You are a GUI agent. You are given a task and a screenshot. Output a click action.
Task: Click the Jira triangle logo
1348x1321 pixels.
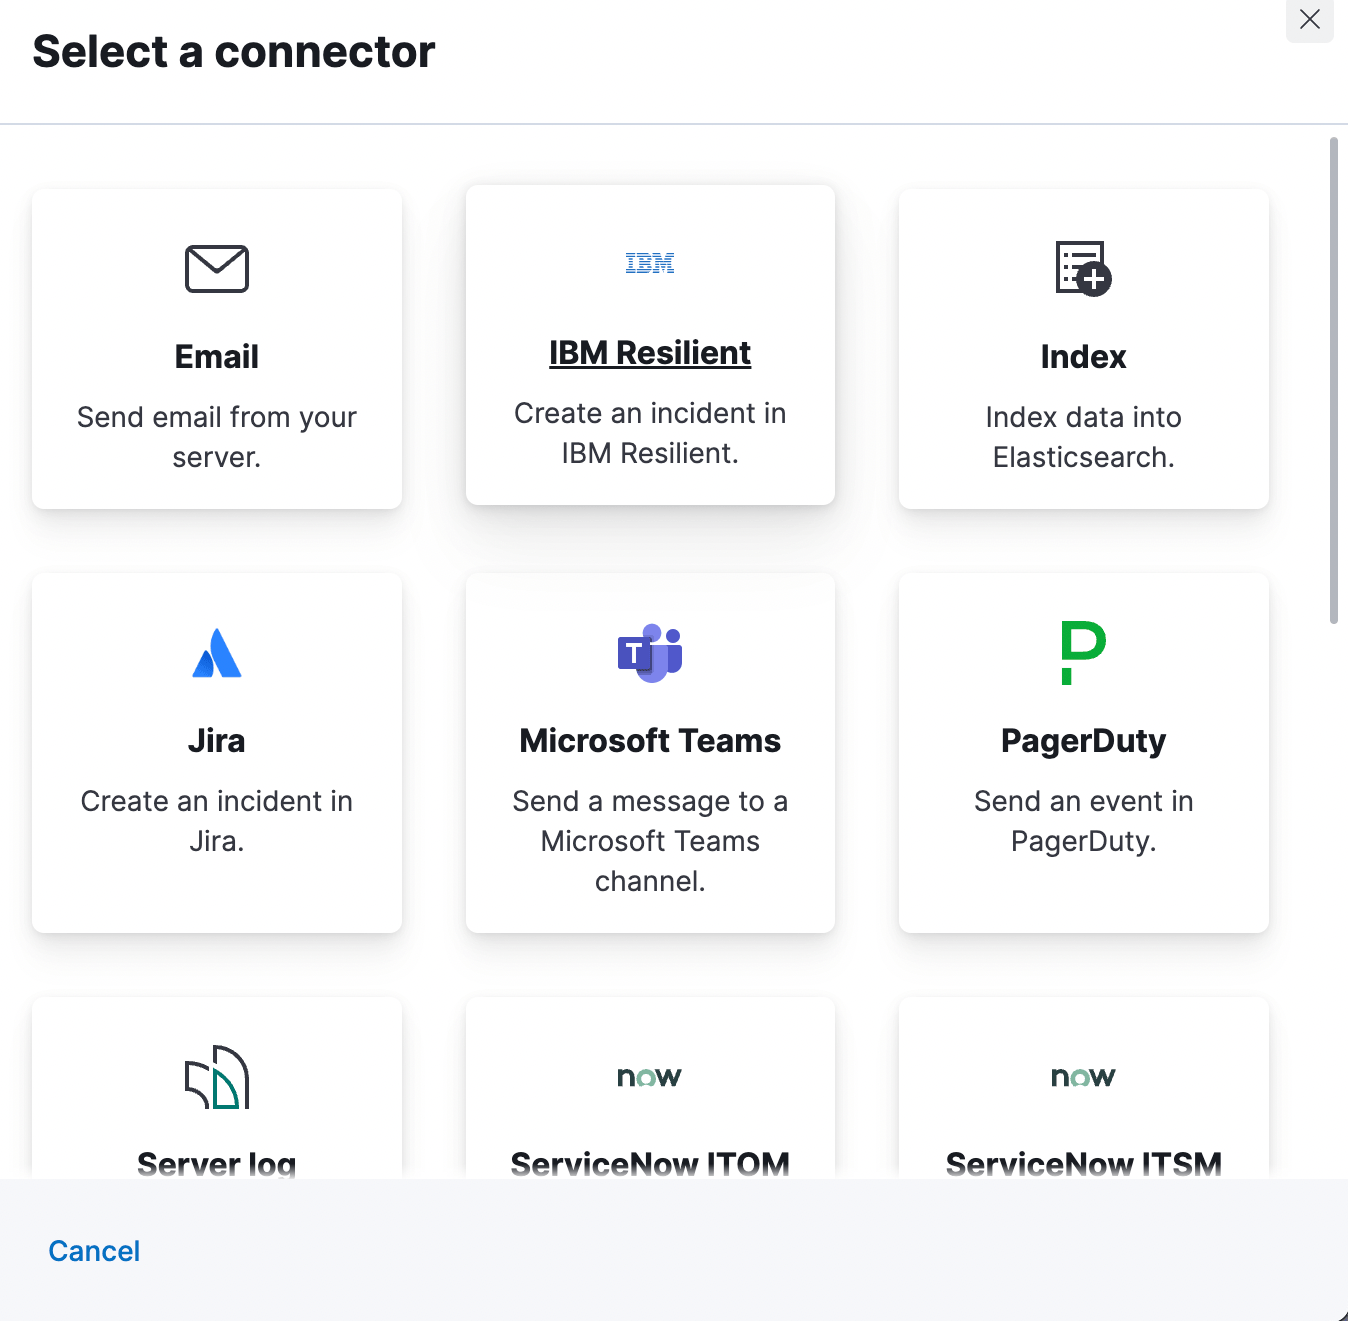[x=216, y=654]
